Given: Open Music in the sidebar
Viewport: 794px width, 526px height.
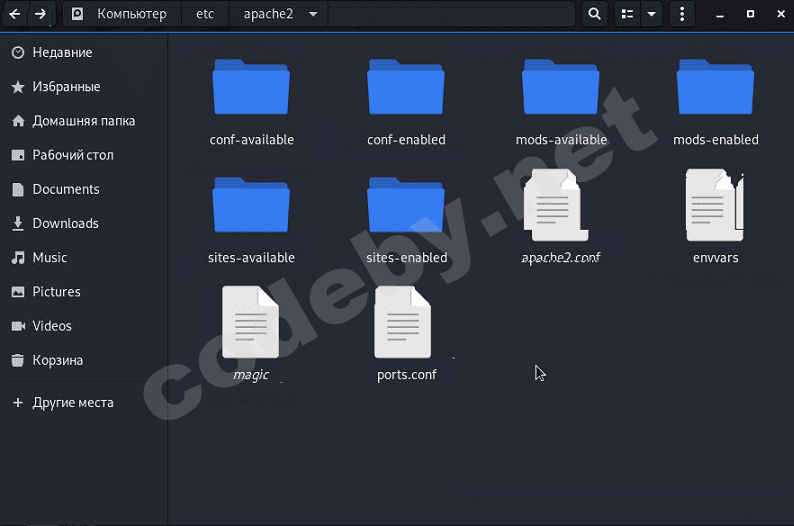Looking at the screenshot, I should click(x=84, y=258).
